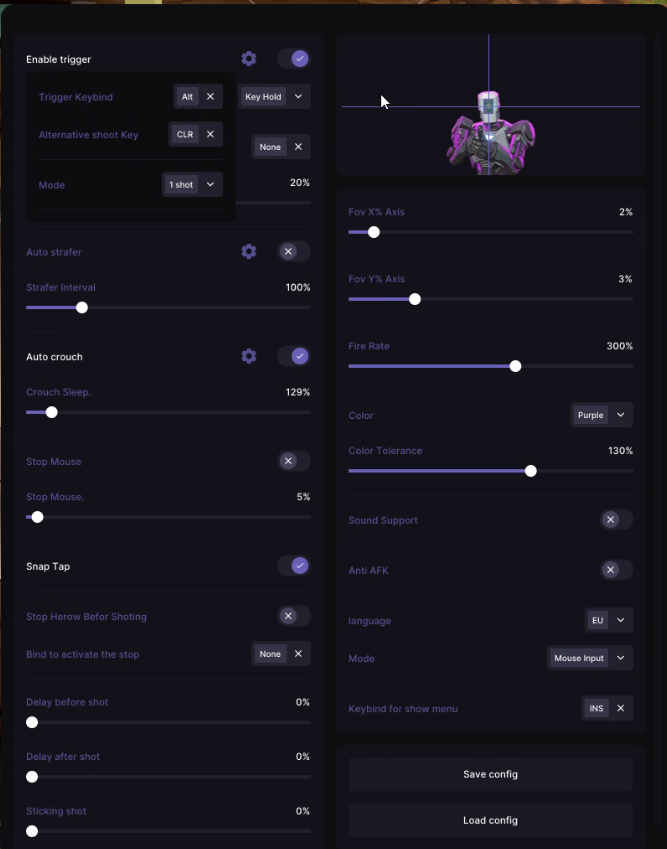Screen dimensions: 667x849
Task: Click the Load config button
Action: point(491,820)
